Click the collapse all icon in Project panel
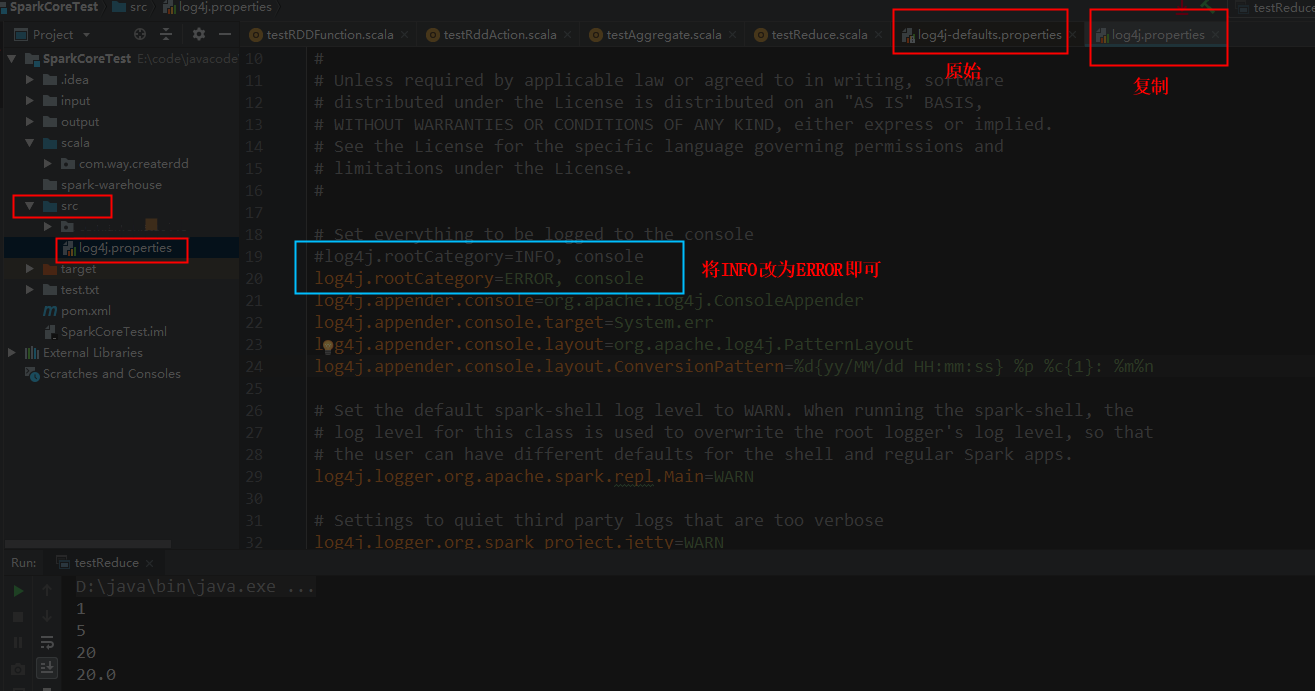This screenshot has height=691, width=1315. coord(166,34)
